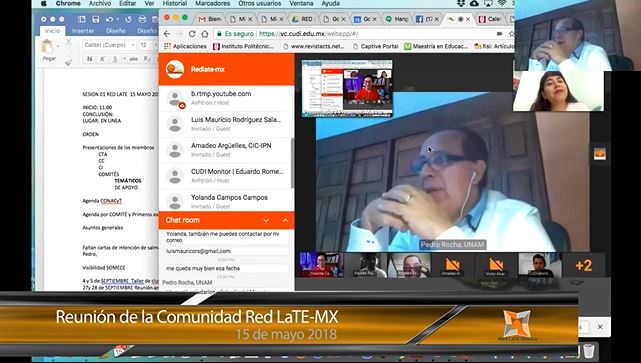Open the Calibri (Cuerpo) font dropdown
The width and height of the screenshot is (641, 363).
[110, 45]
